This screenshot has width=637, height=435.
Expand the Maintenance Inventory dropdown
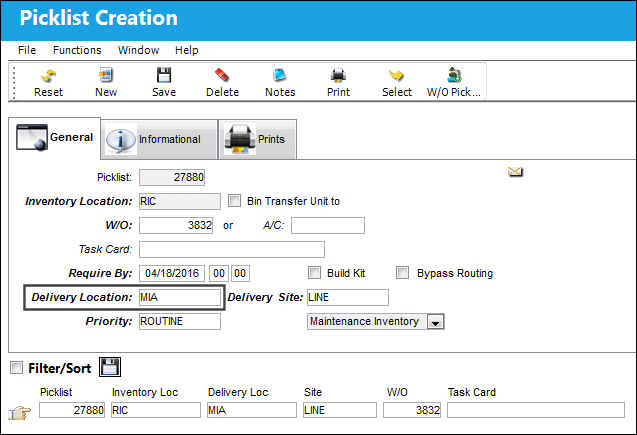point(436,322)
